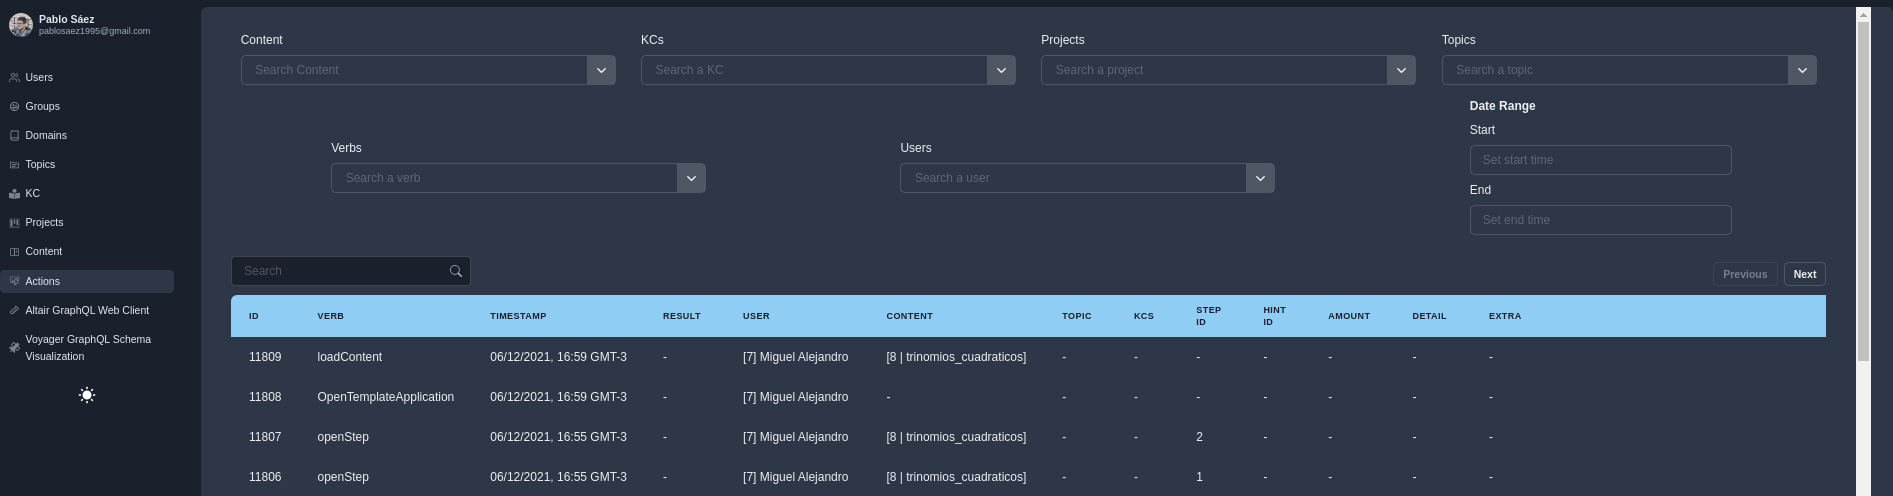This screenshot has height=496, width=1893.
Task: Expand the Verbs filter dropdown arrow
Action: [x=691, y=178]
